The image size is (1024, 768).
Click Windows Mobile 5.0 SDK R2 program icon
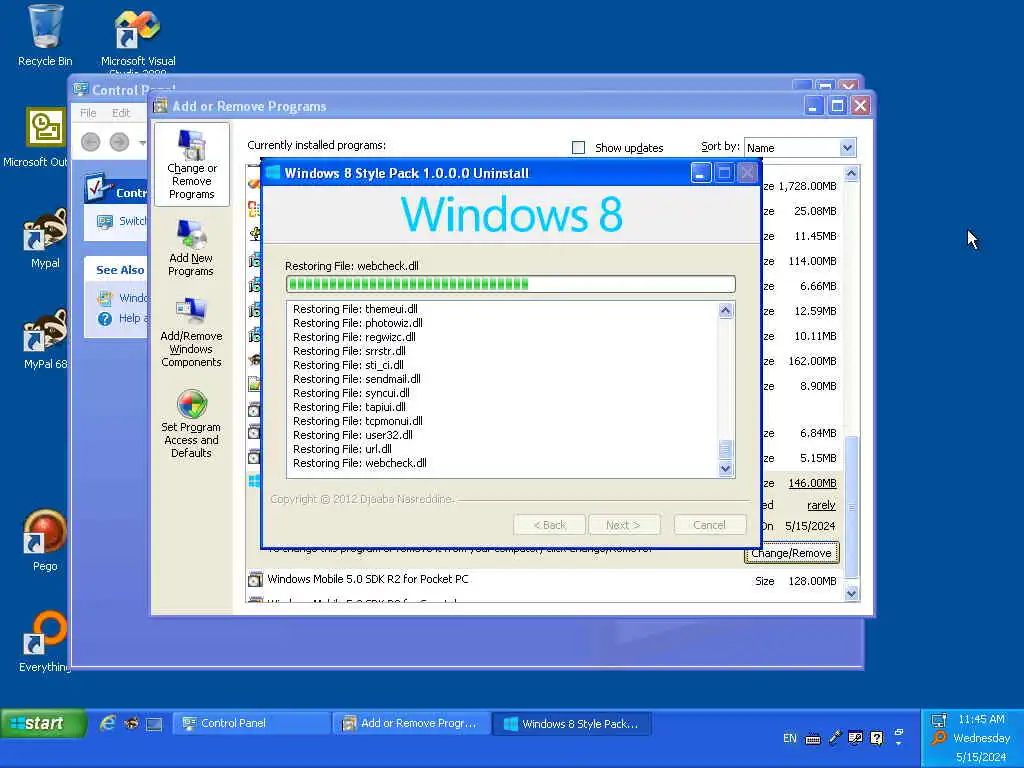click(x=255, y=580)
